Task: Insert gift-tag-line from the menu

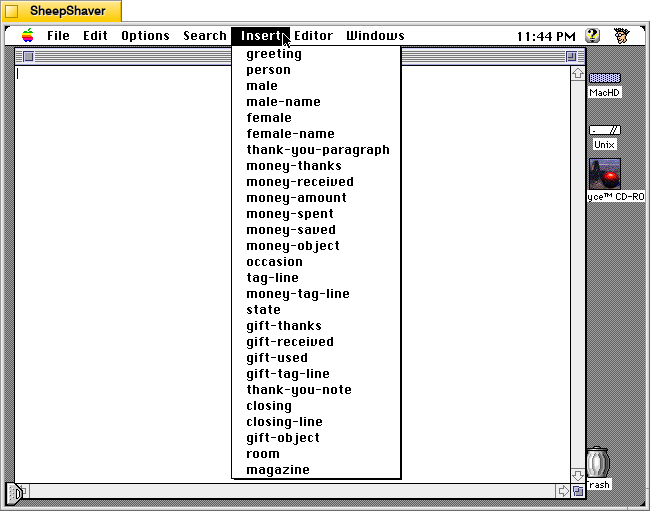Action: click(316, 374)
